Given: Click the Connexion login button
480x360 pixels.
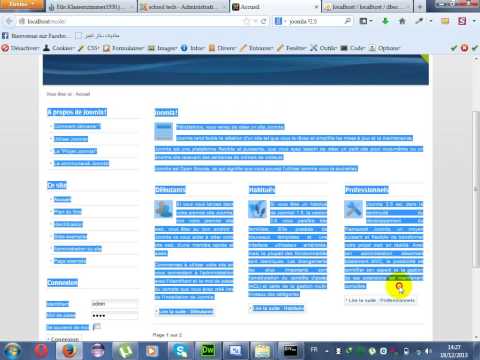Looking at the screenshot, I should click(x=65, y=339).
